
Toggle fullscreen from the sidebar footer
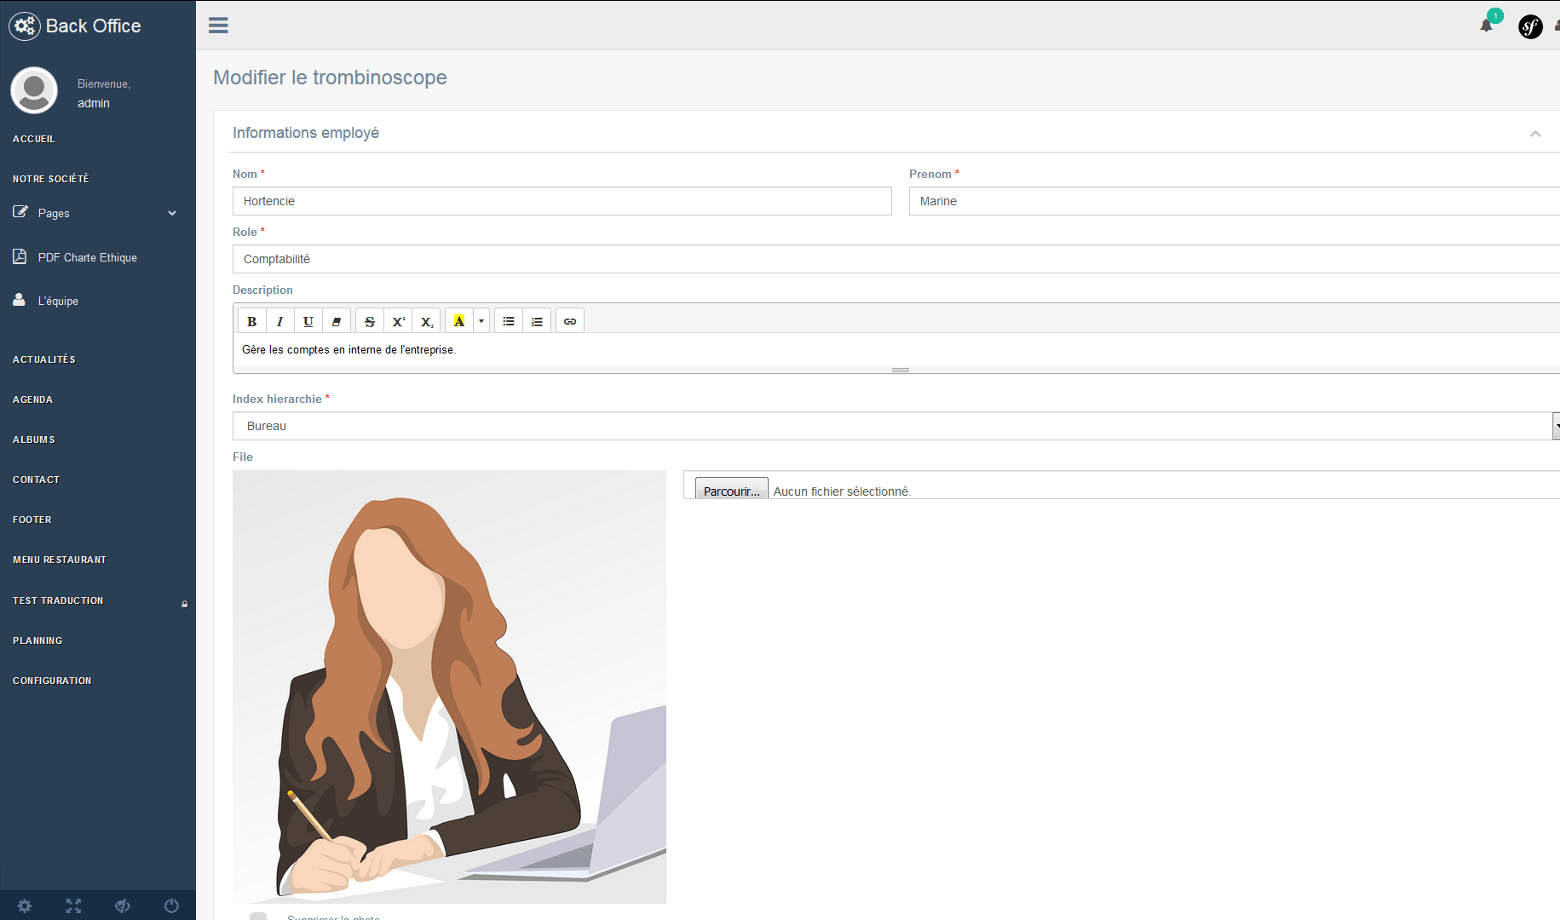click(74, 906)
